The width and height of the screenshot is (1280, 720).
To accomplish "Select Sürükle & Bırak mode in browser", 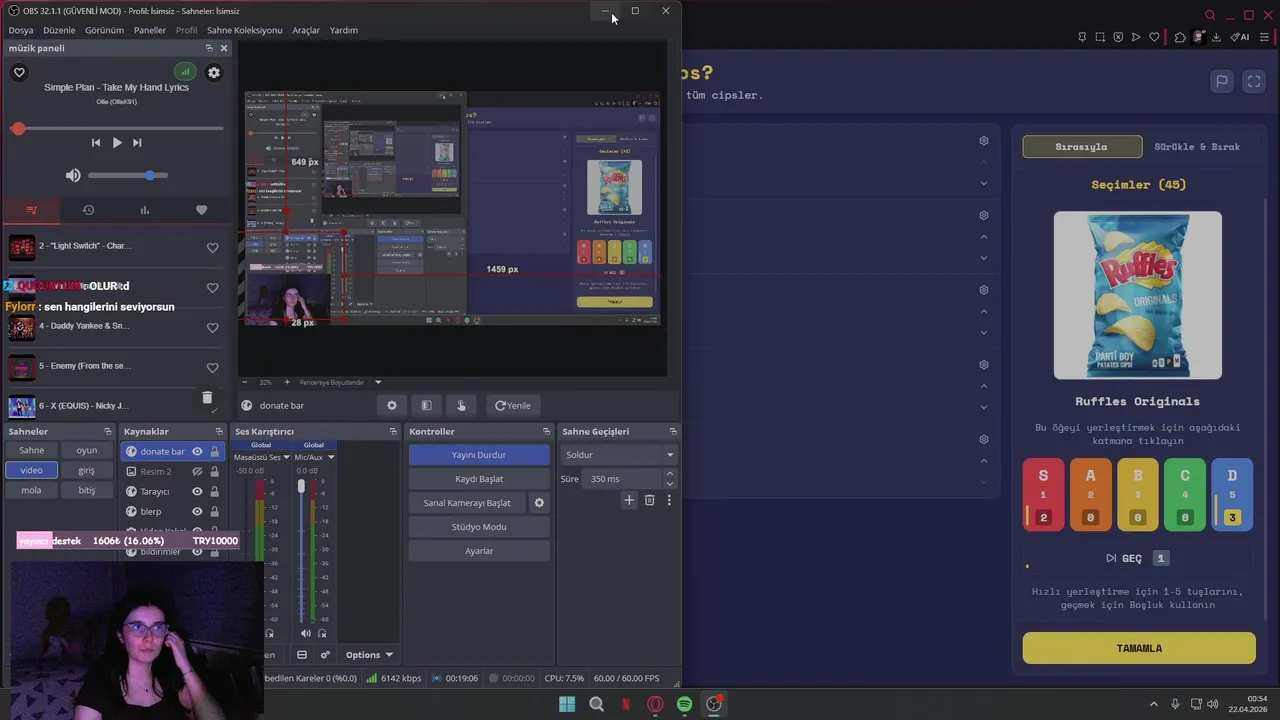I will (x=1197, y=147).
